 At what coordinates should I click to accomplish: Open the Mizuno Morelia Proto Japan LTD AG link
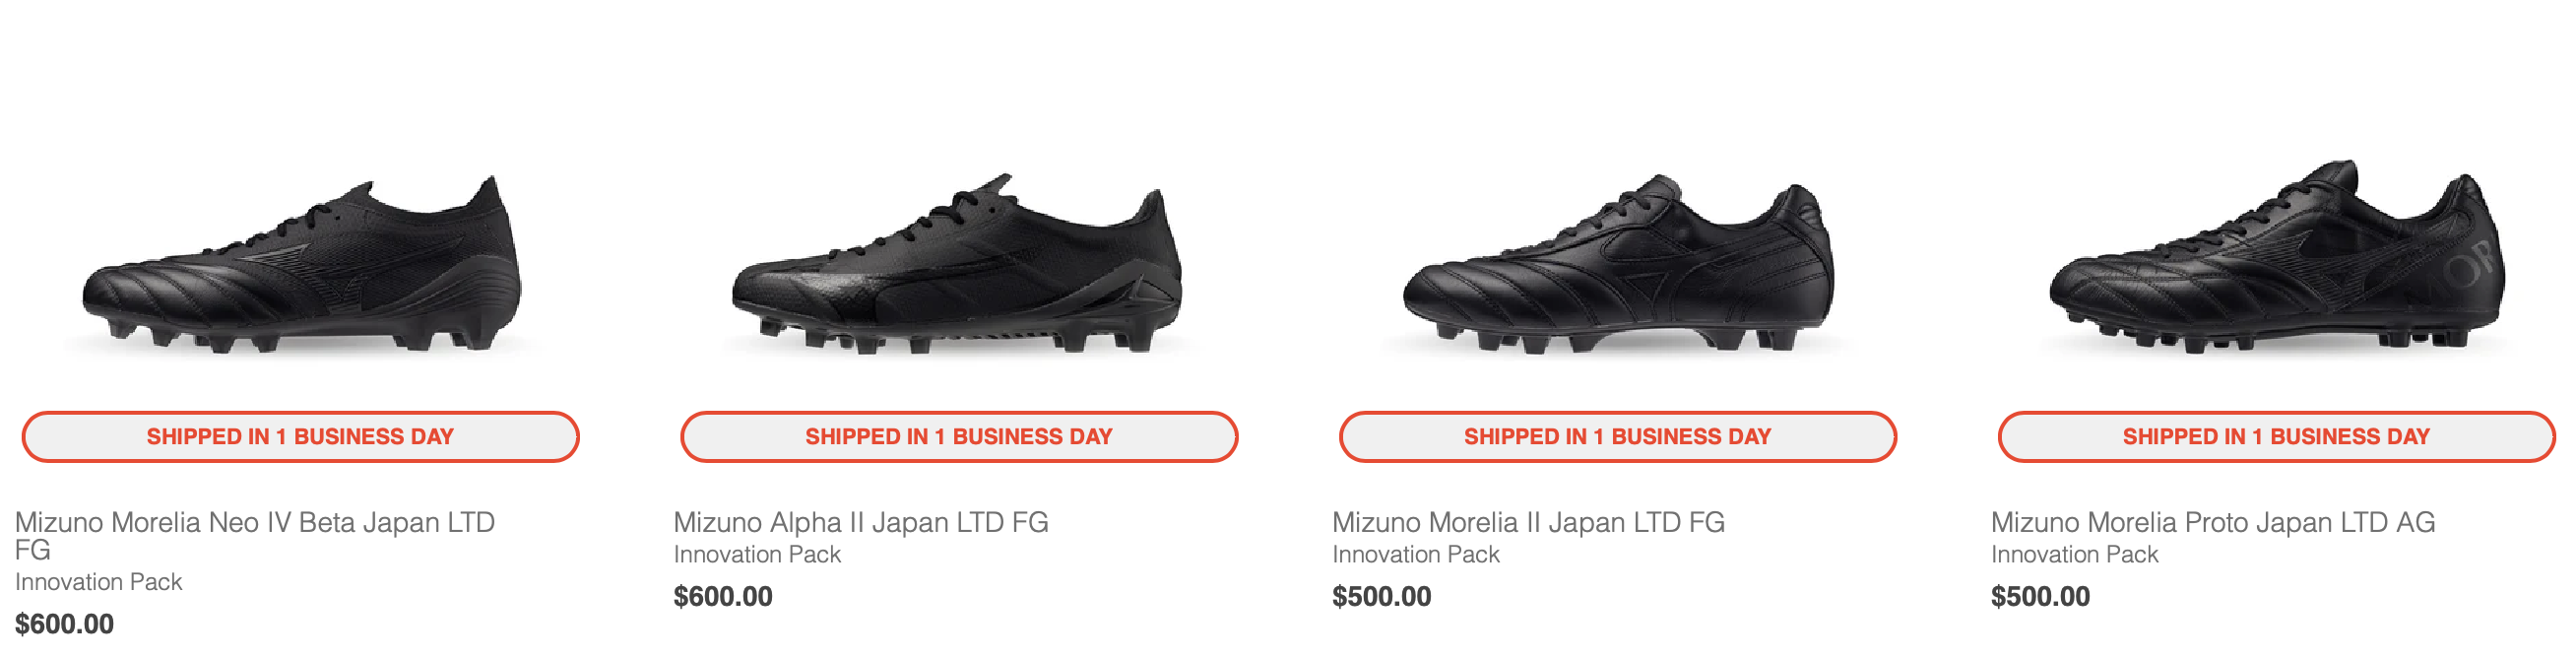[2213, 522]
